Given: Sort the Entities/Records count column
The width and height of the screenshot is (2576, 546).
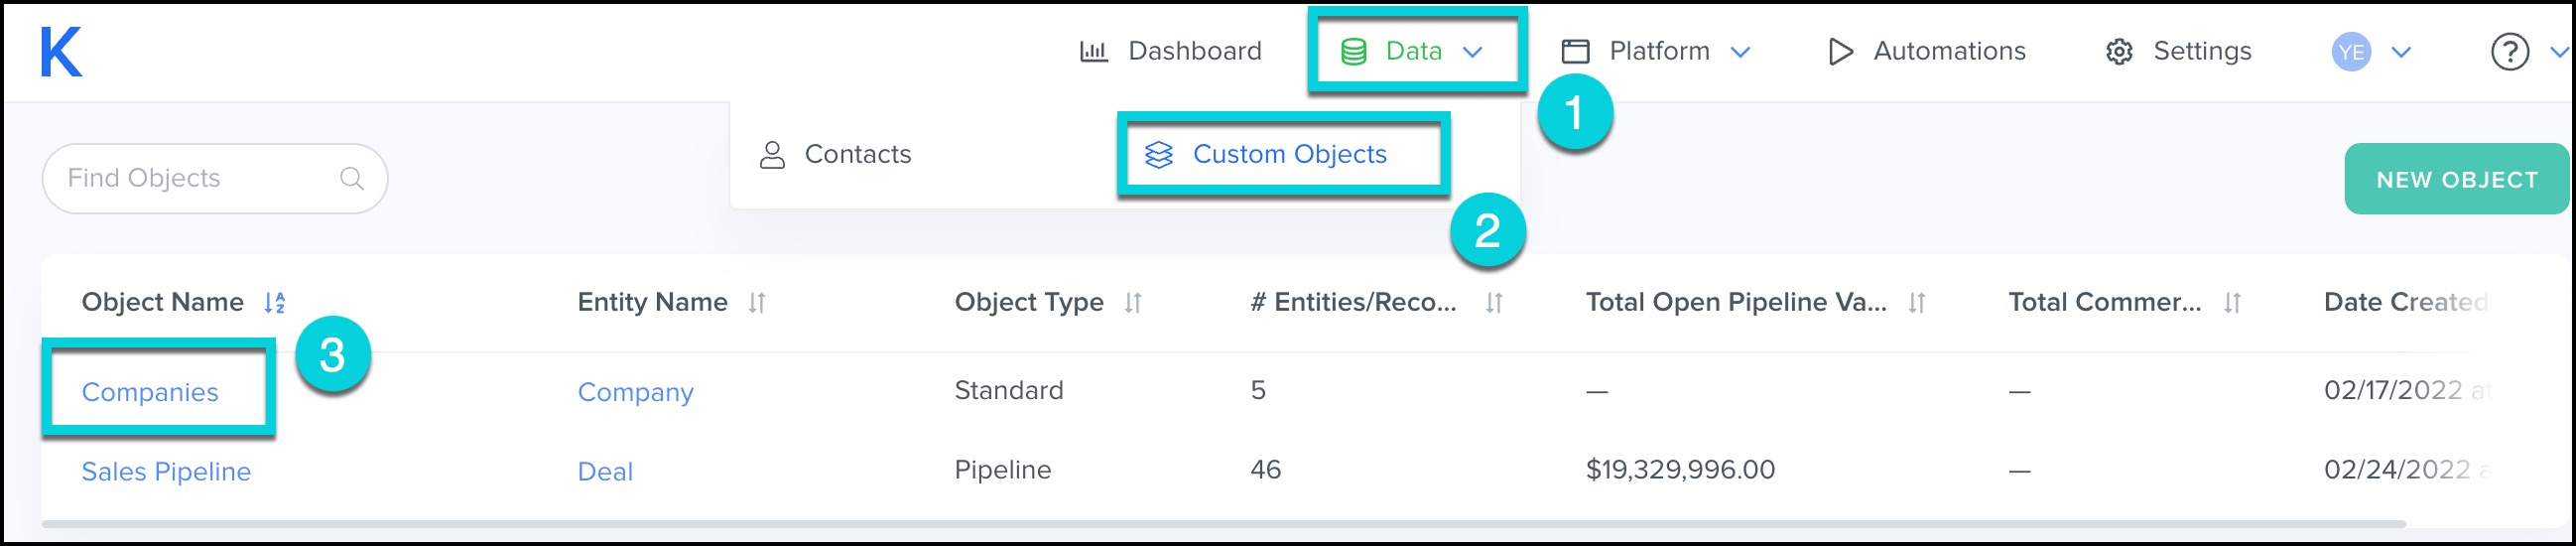Looking at the screenshot, I should (x=1493, y=302).
